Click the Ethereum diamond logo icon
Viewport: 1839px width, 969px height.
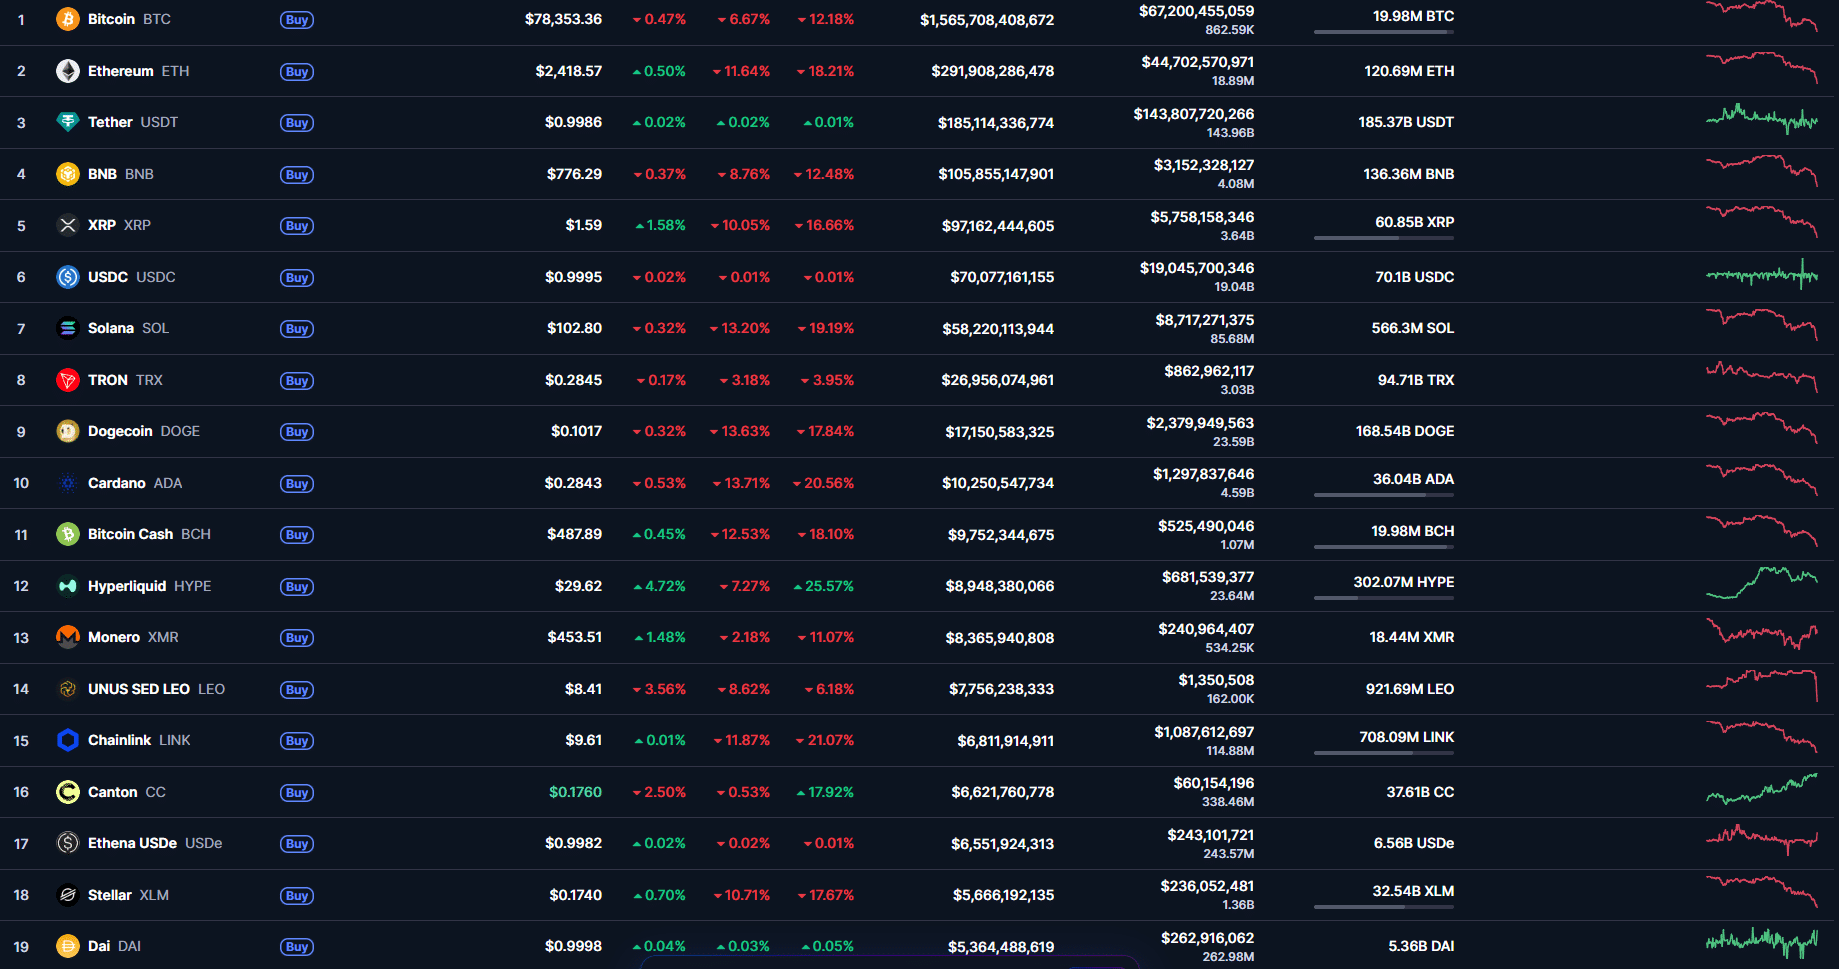[x=67, y=71]
